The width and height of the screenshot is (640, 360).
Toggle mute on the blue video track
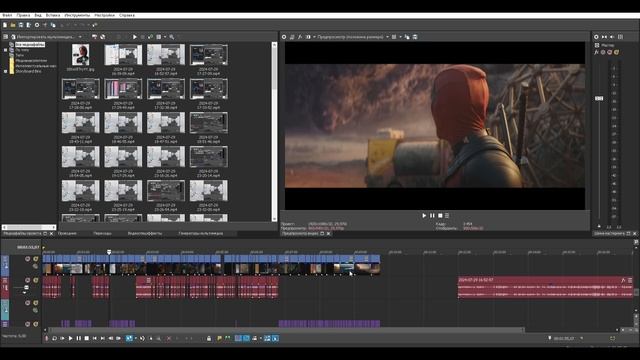27,259
